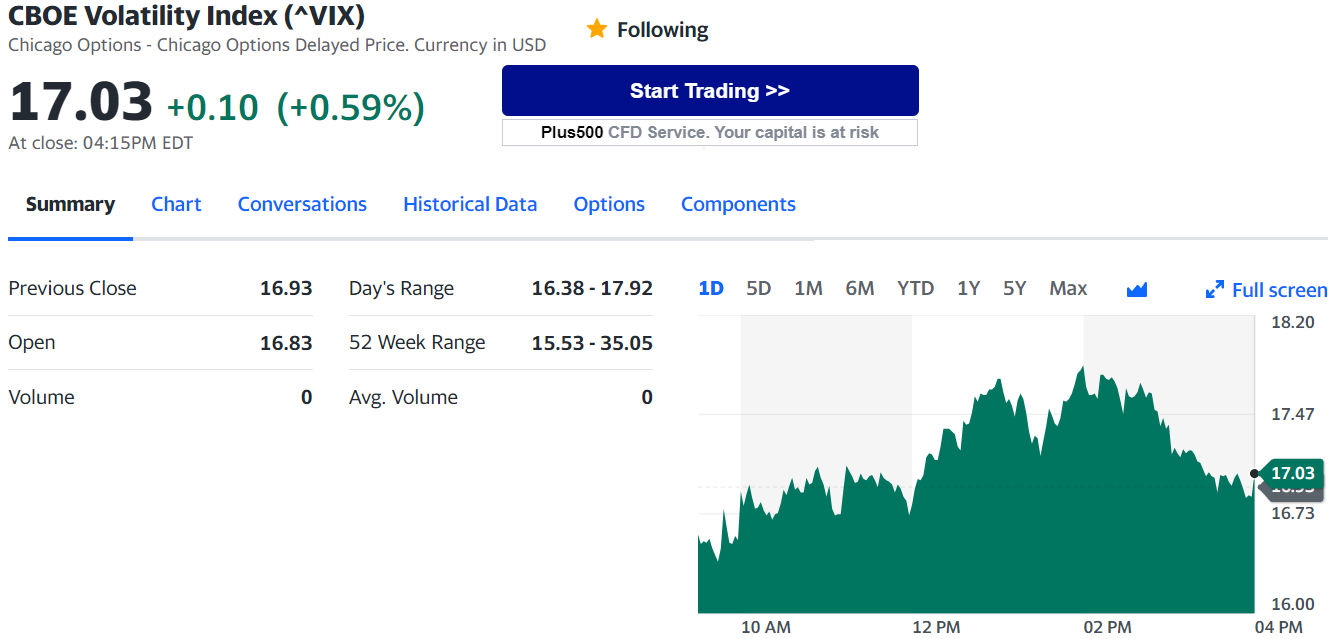Image resolution: width=1328 pixels, height=639 pixels.
Task: Select the 1Y chart range
Action: [968, 288]
